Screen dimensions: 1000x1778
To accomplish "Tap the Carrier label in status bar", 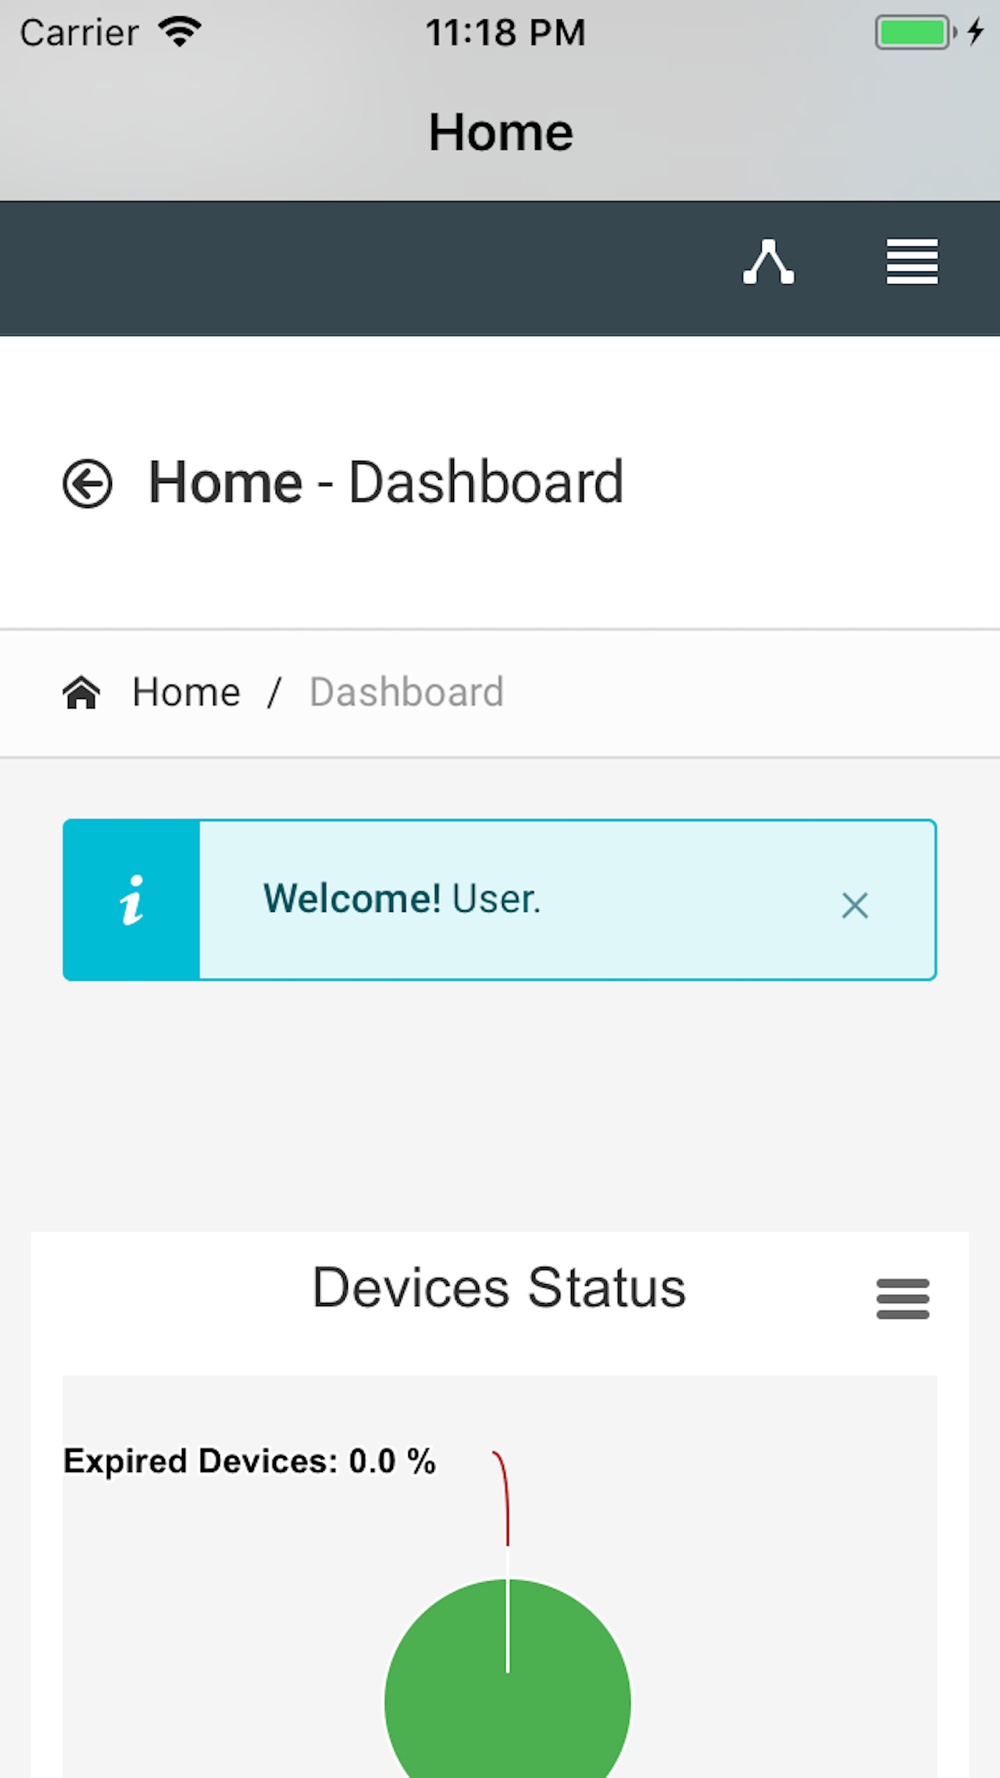I will pos(79,33).
